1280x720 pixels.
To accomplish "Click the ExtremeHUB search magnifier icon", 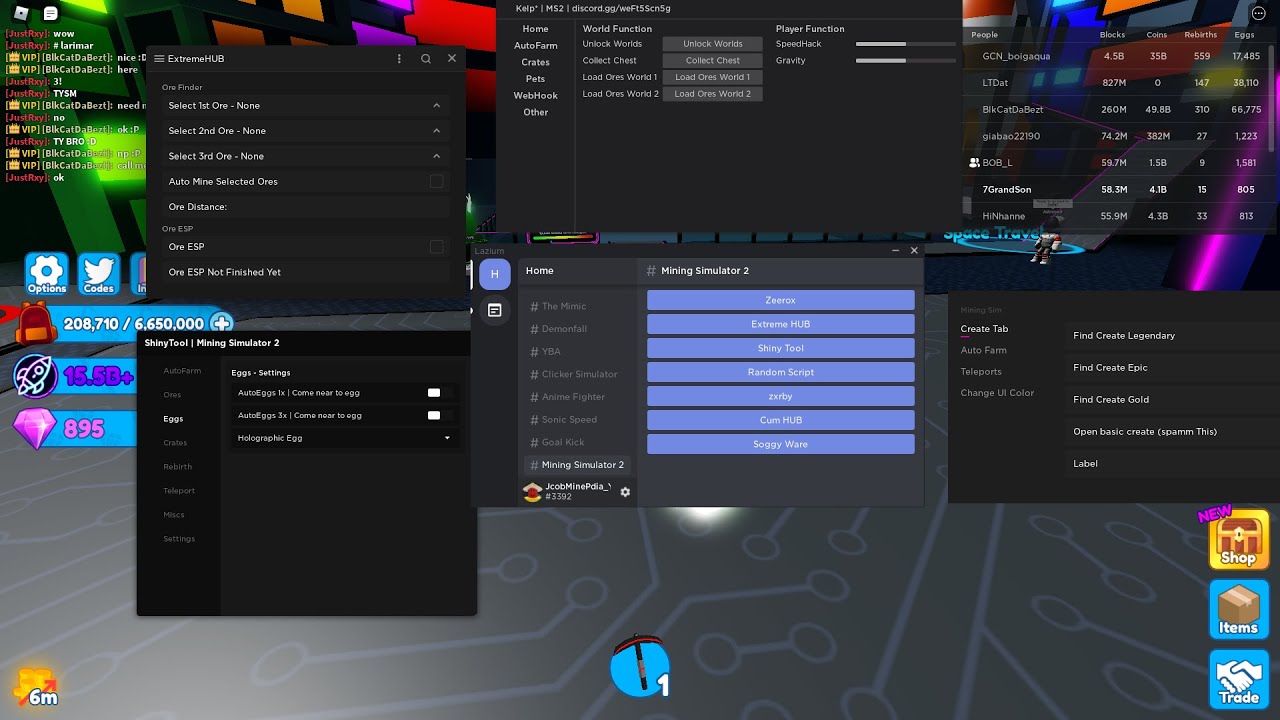I will pyautogui.click(x=426, y=59).
